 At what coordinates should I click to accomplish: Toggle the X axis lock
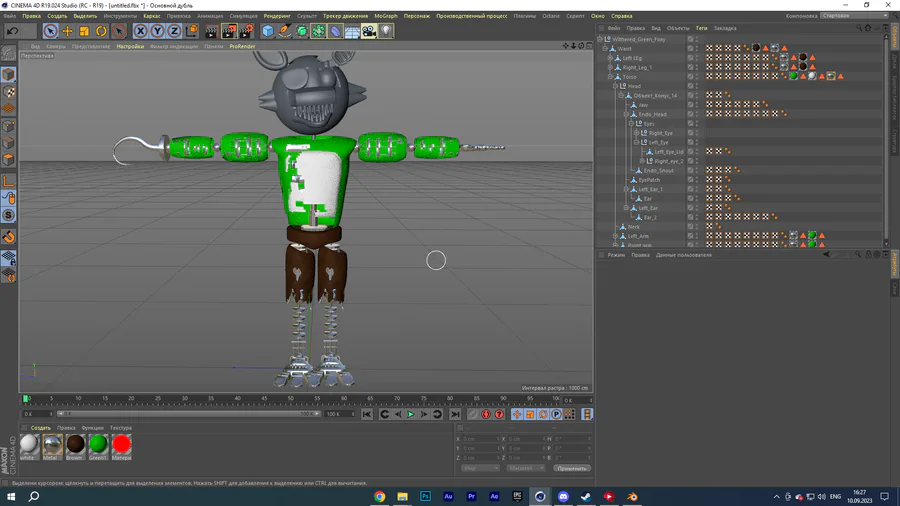pyautogui.click(x=141, y=31)
